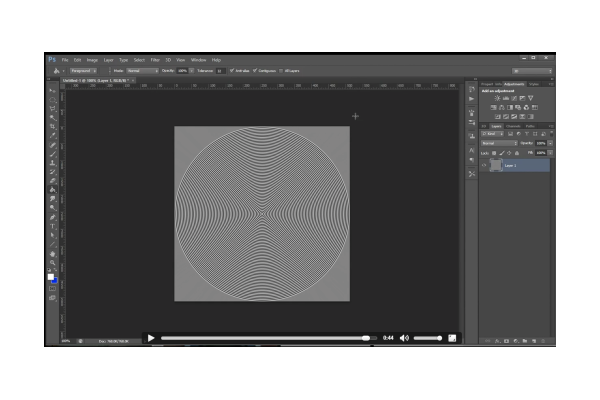Select the Zoom tool
This screenshot has width=600, height=400.
click(x=52, y=263)
